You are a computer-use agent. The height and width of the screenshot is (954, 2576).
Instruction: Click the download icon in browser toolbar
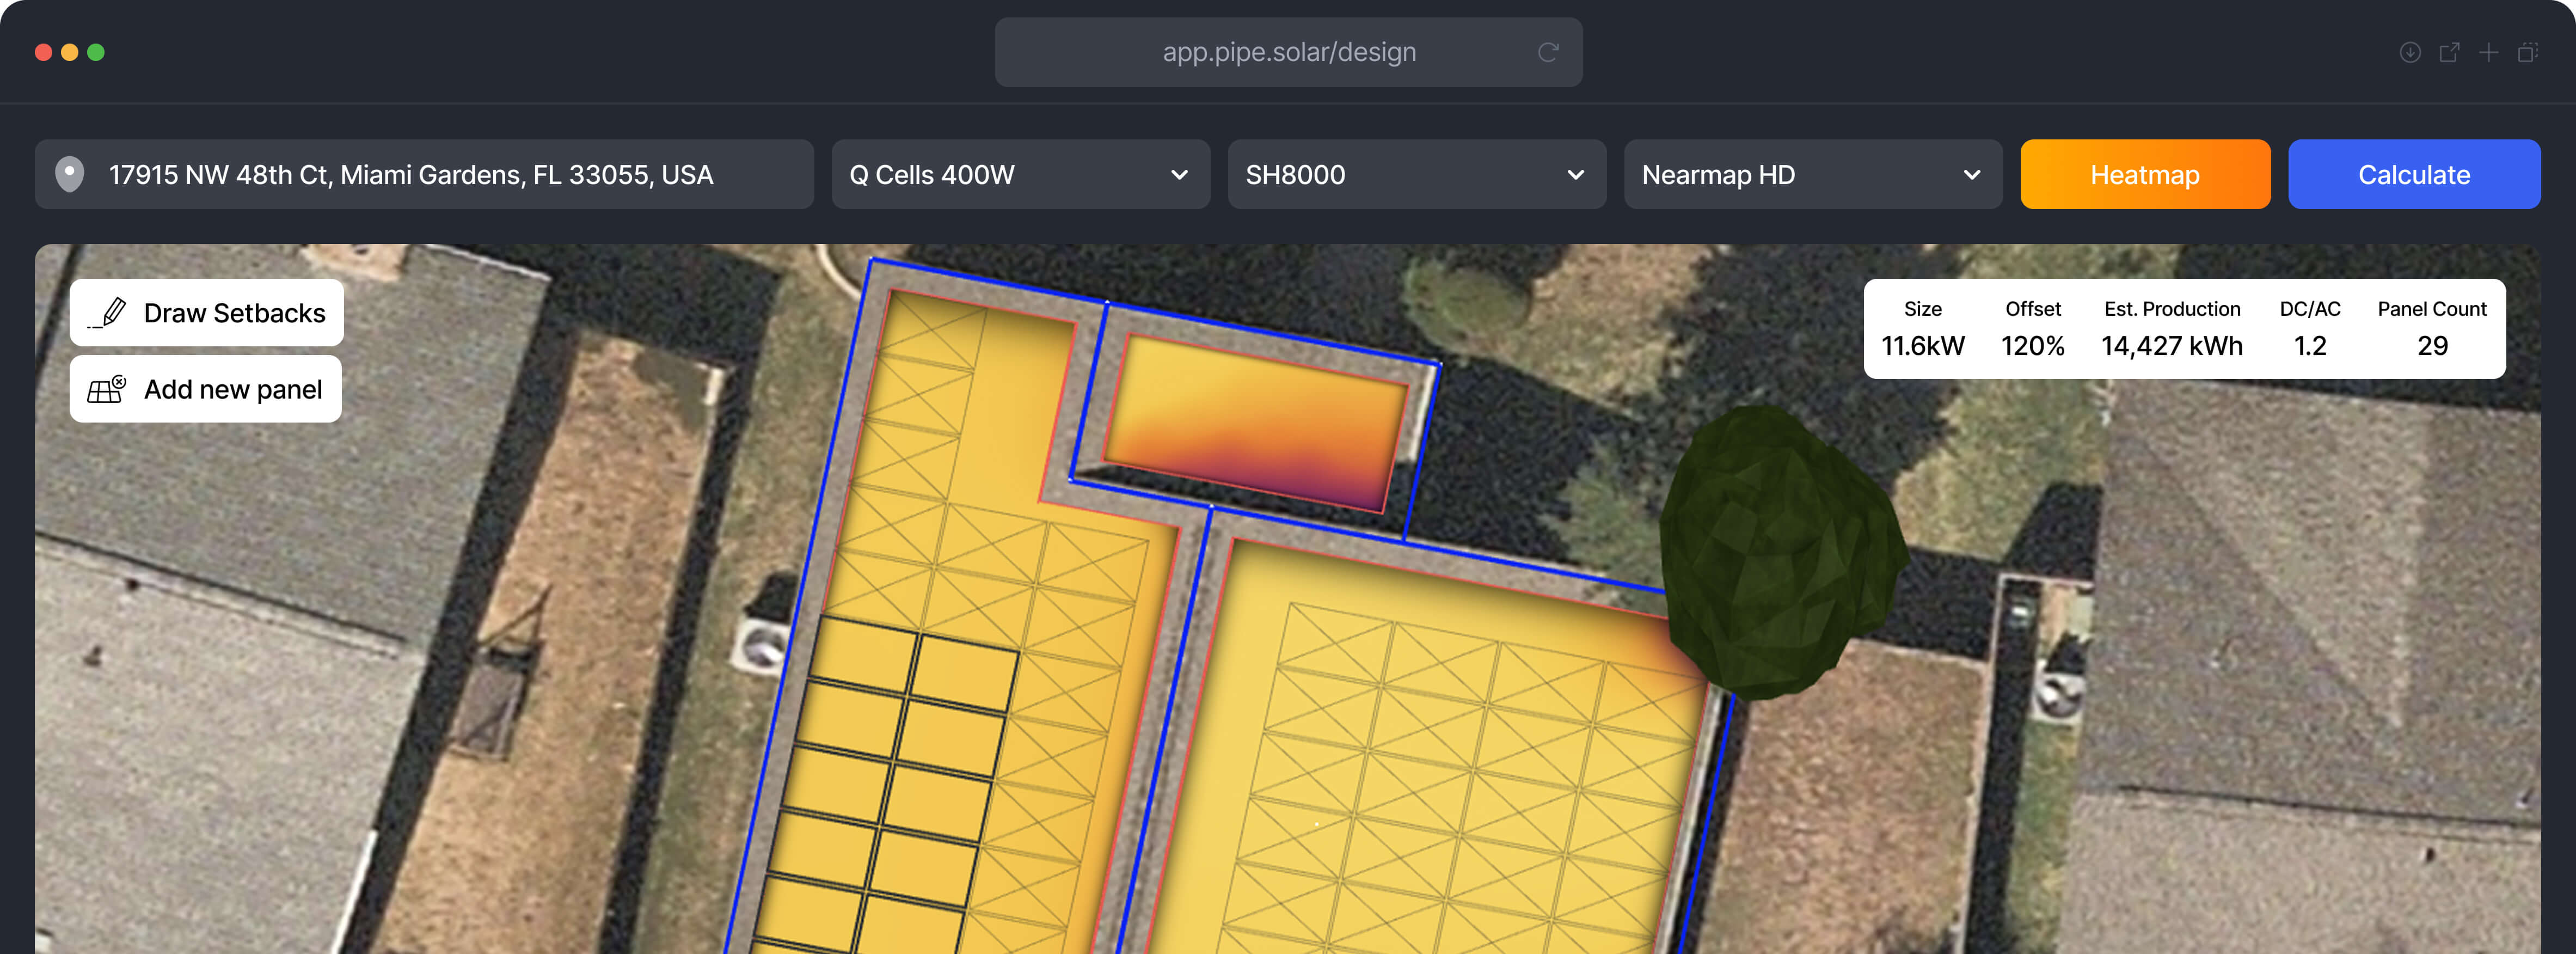2409,52
